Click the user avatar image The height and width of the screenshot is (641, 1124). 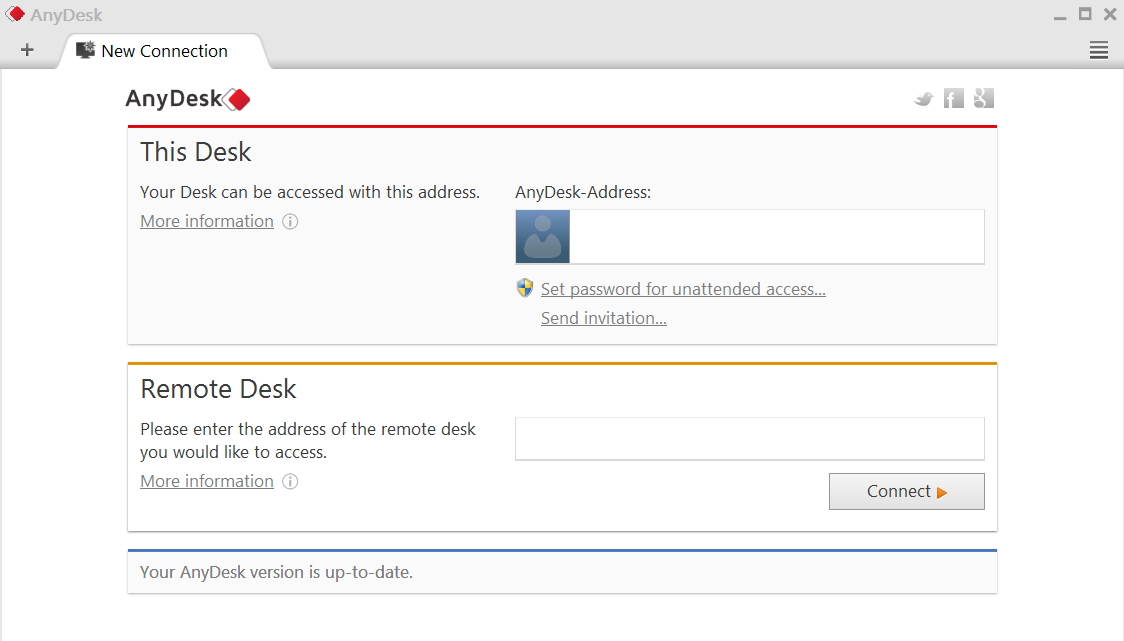point(543,237)
